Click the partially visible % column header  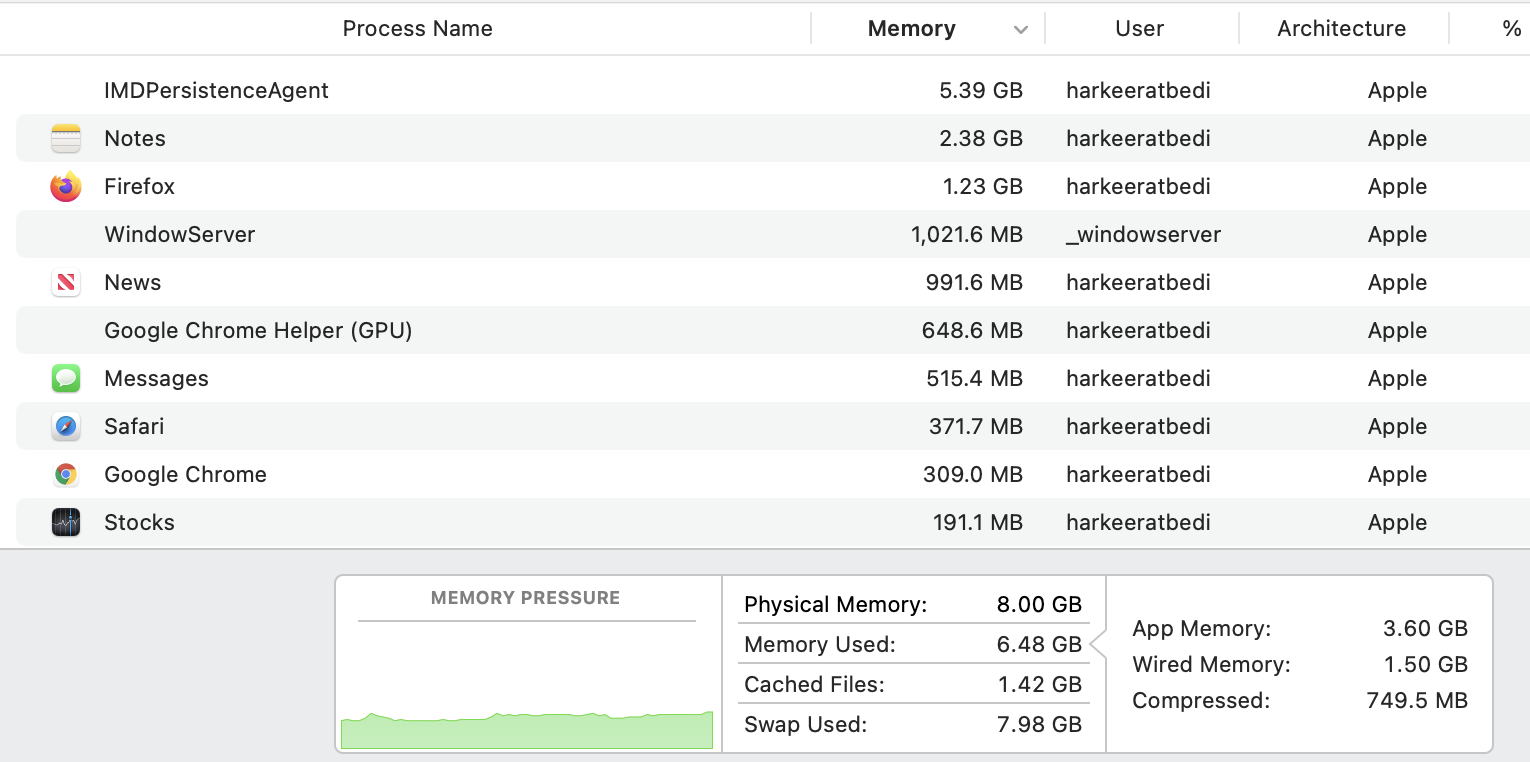1510,29
